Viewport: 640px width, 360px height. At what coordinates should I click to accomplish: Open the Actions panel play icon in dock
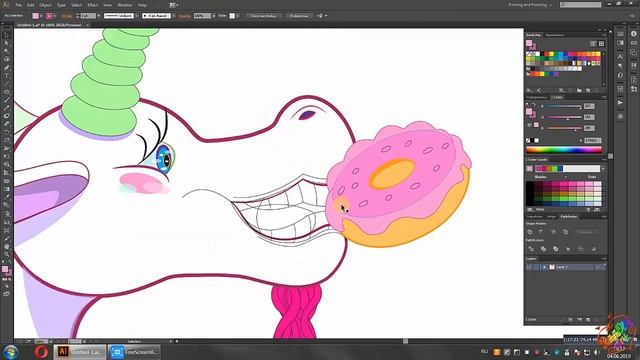pos(620,102)
